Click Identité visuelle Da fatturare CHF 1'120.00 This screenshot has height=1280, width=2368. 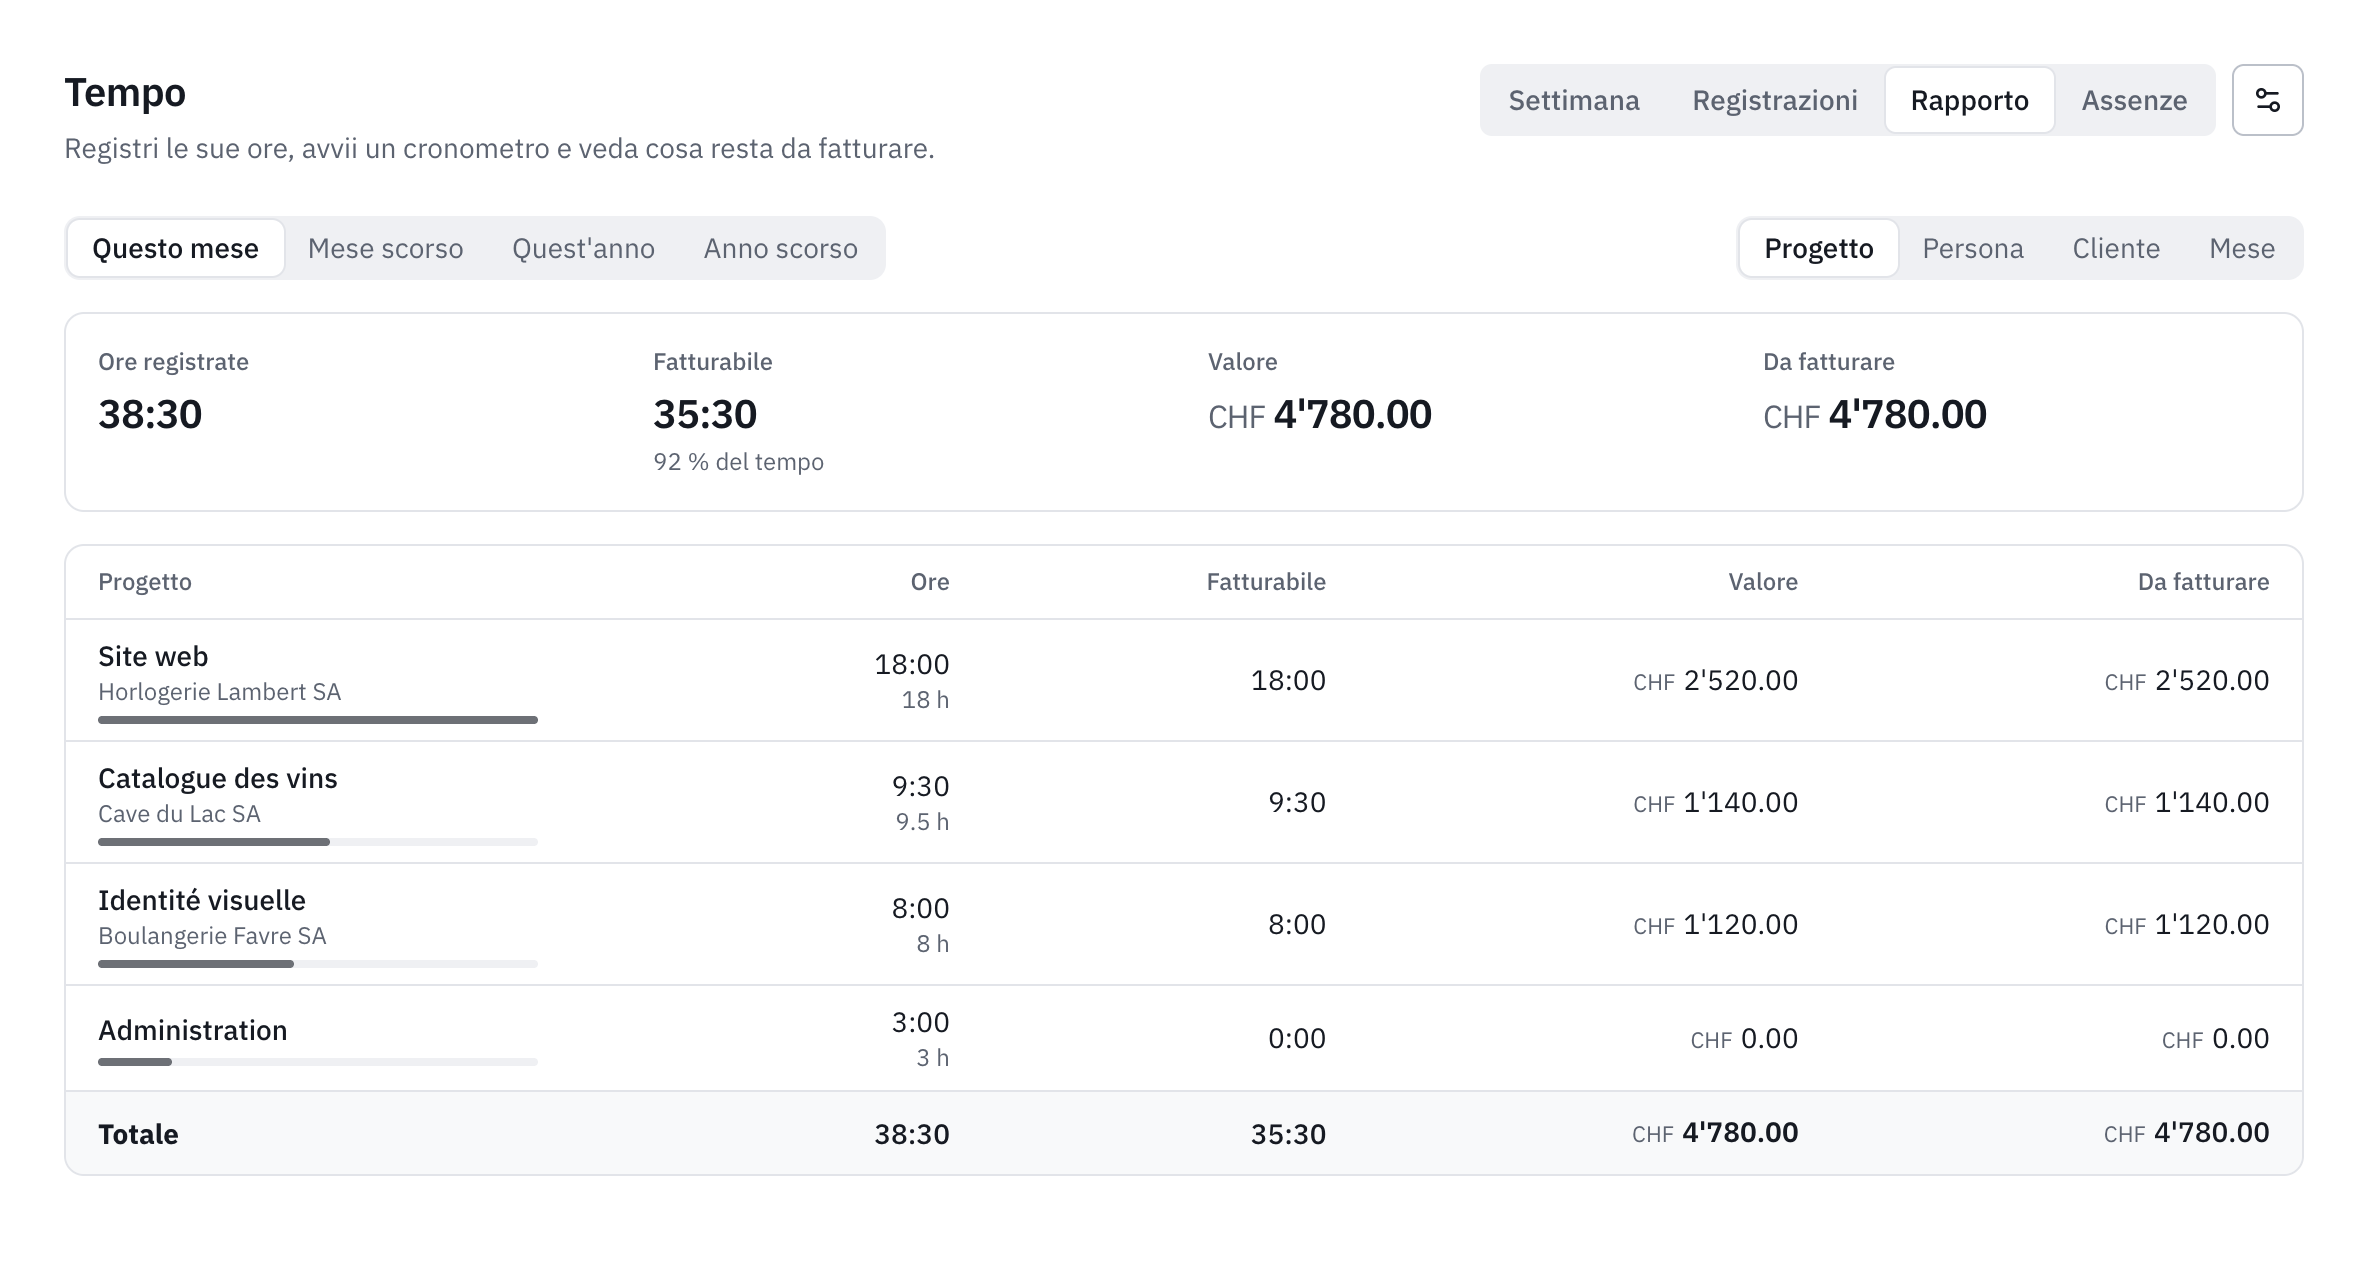pos(2187,925)
